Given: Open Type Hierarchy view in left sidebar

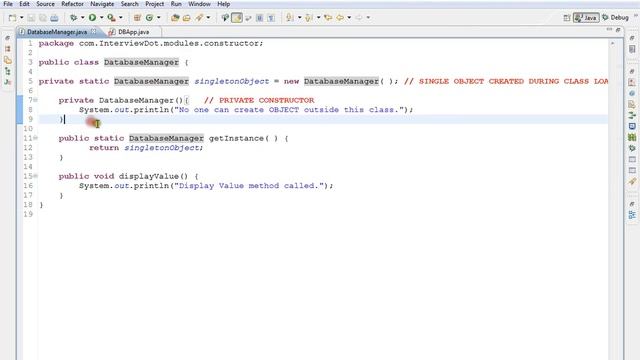Looking at the screenshot, I should coord(7,71).
